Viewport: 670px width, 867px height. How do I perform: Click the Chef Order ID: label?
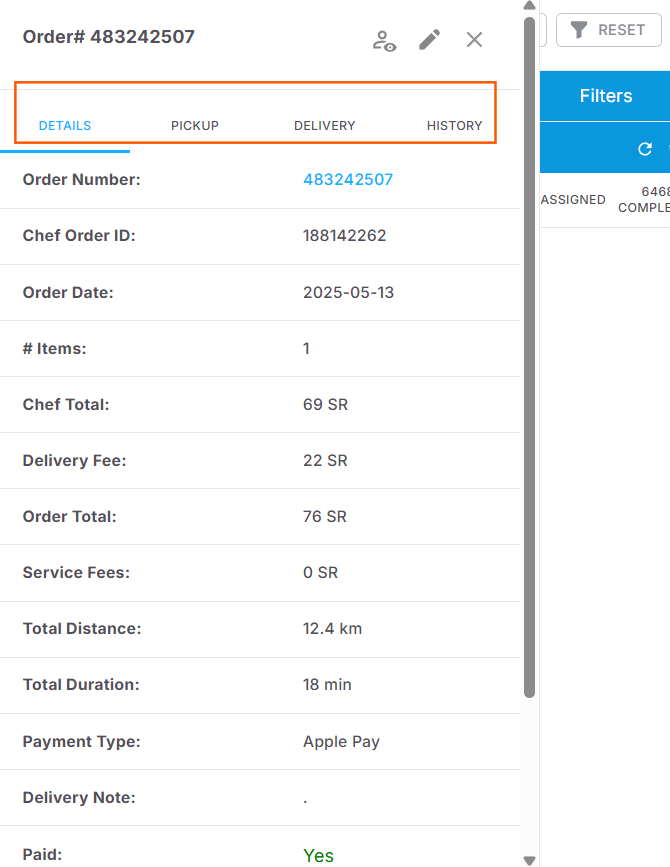click(78, 236)
